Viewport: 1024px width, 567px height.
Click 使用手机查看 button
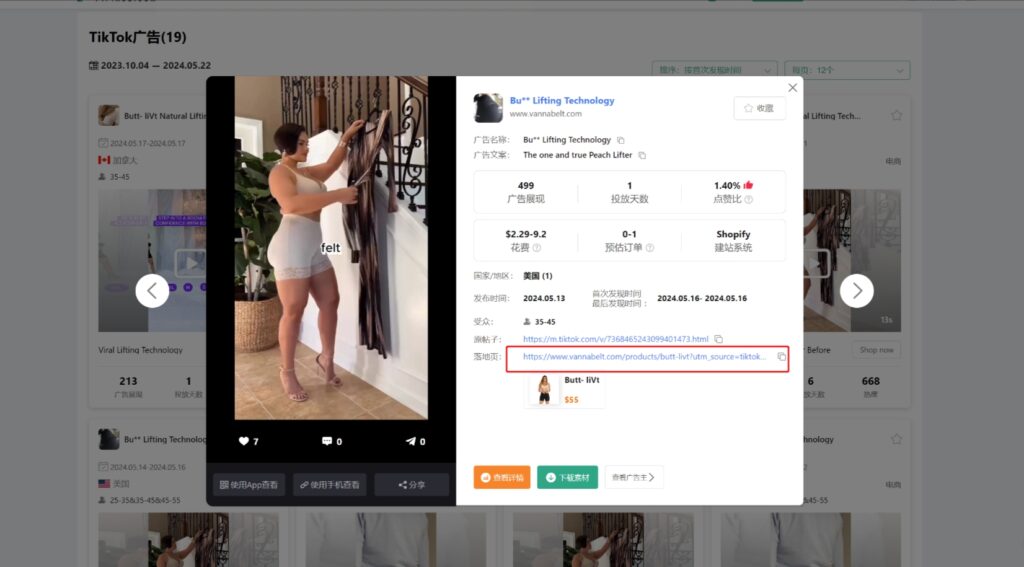click(330, 485)
